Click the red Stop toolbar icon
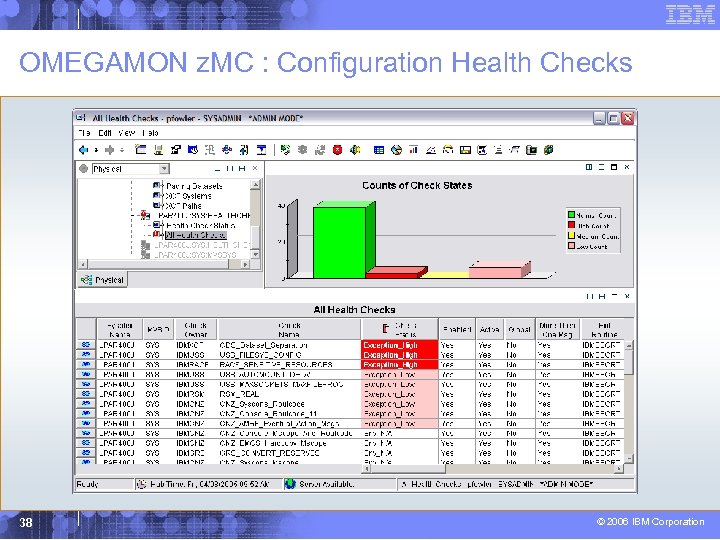 tap(338, 150)
